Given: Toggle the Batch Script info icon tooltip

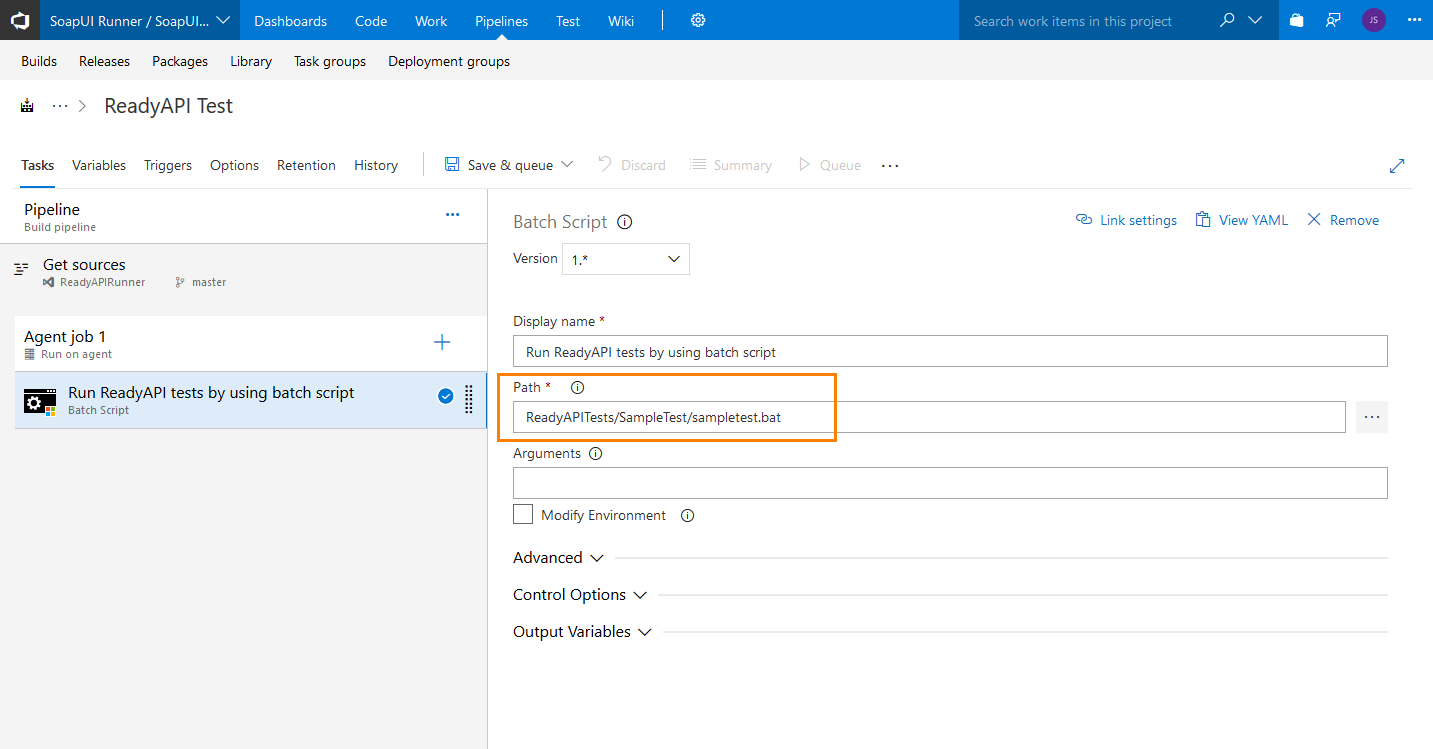Looking at the screenshot, I should click(x=624, y=221).
